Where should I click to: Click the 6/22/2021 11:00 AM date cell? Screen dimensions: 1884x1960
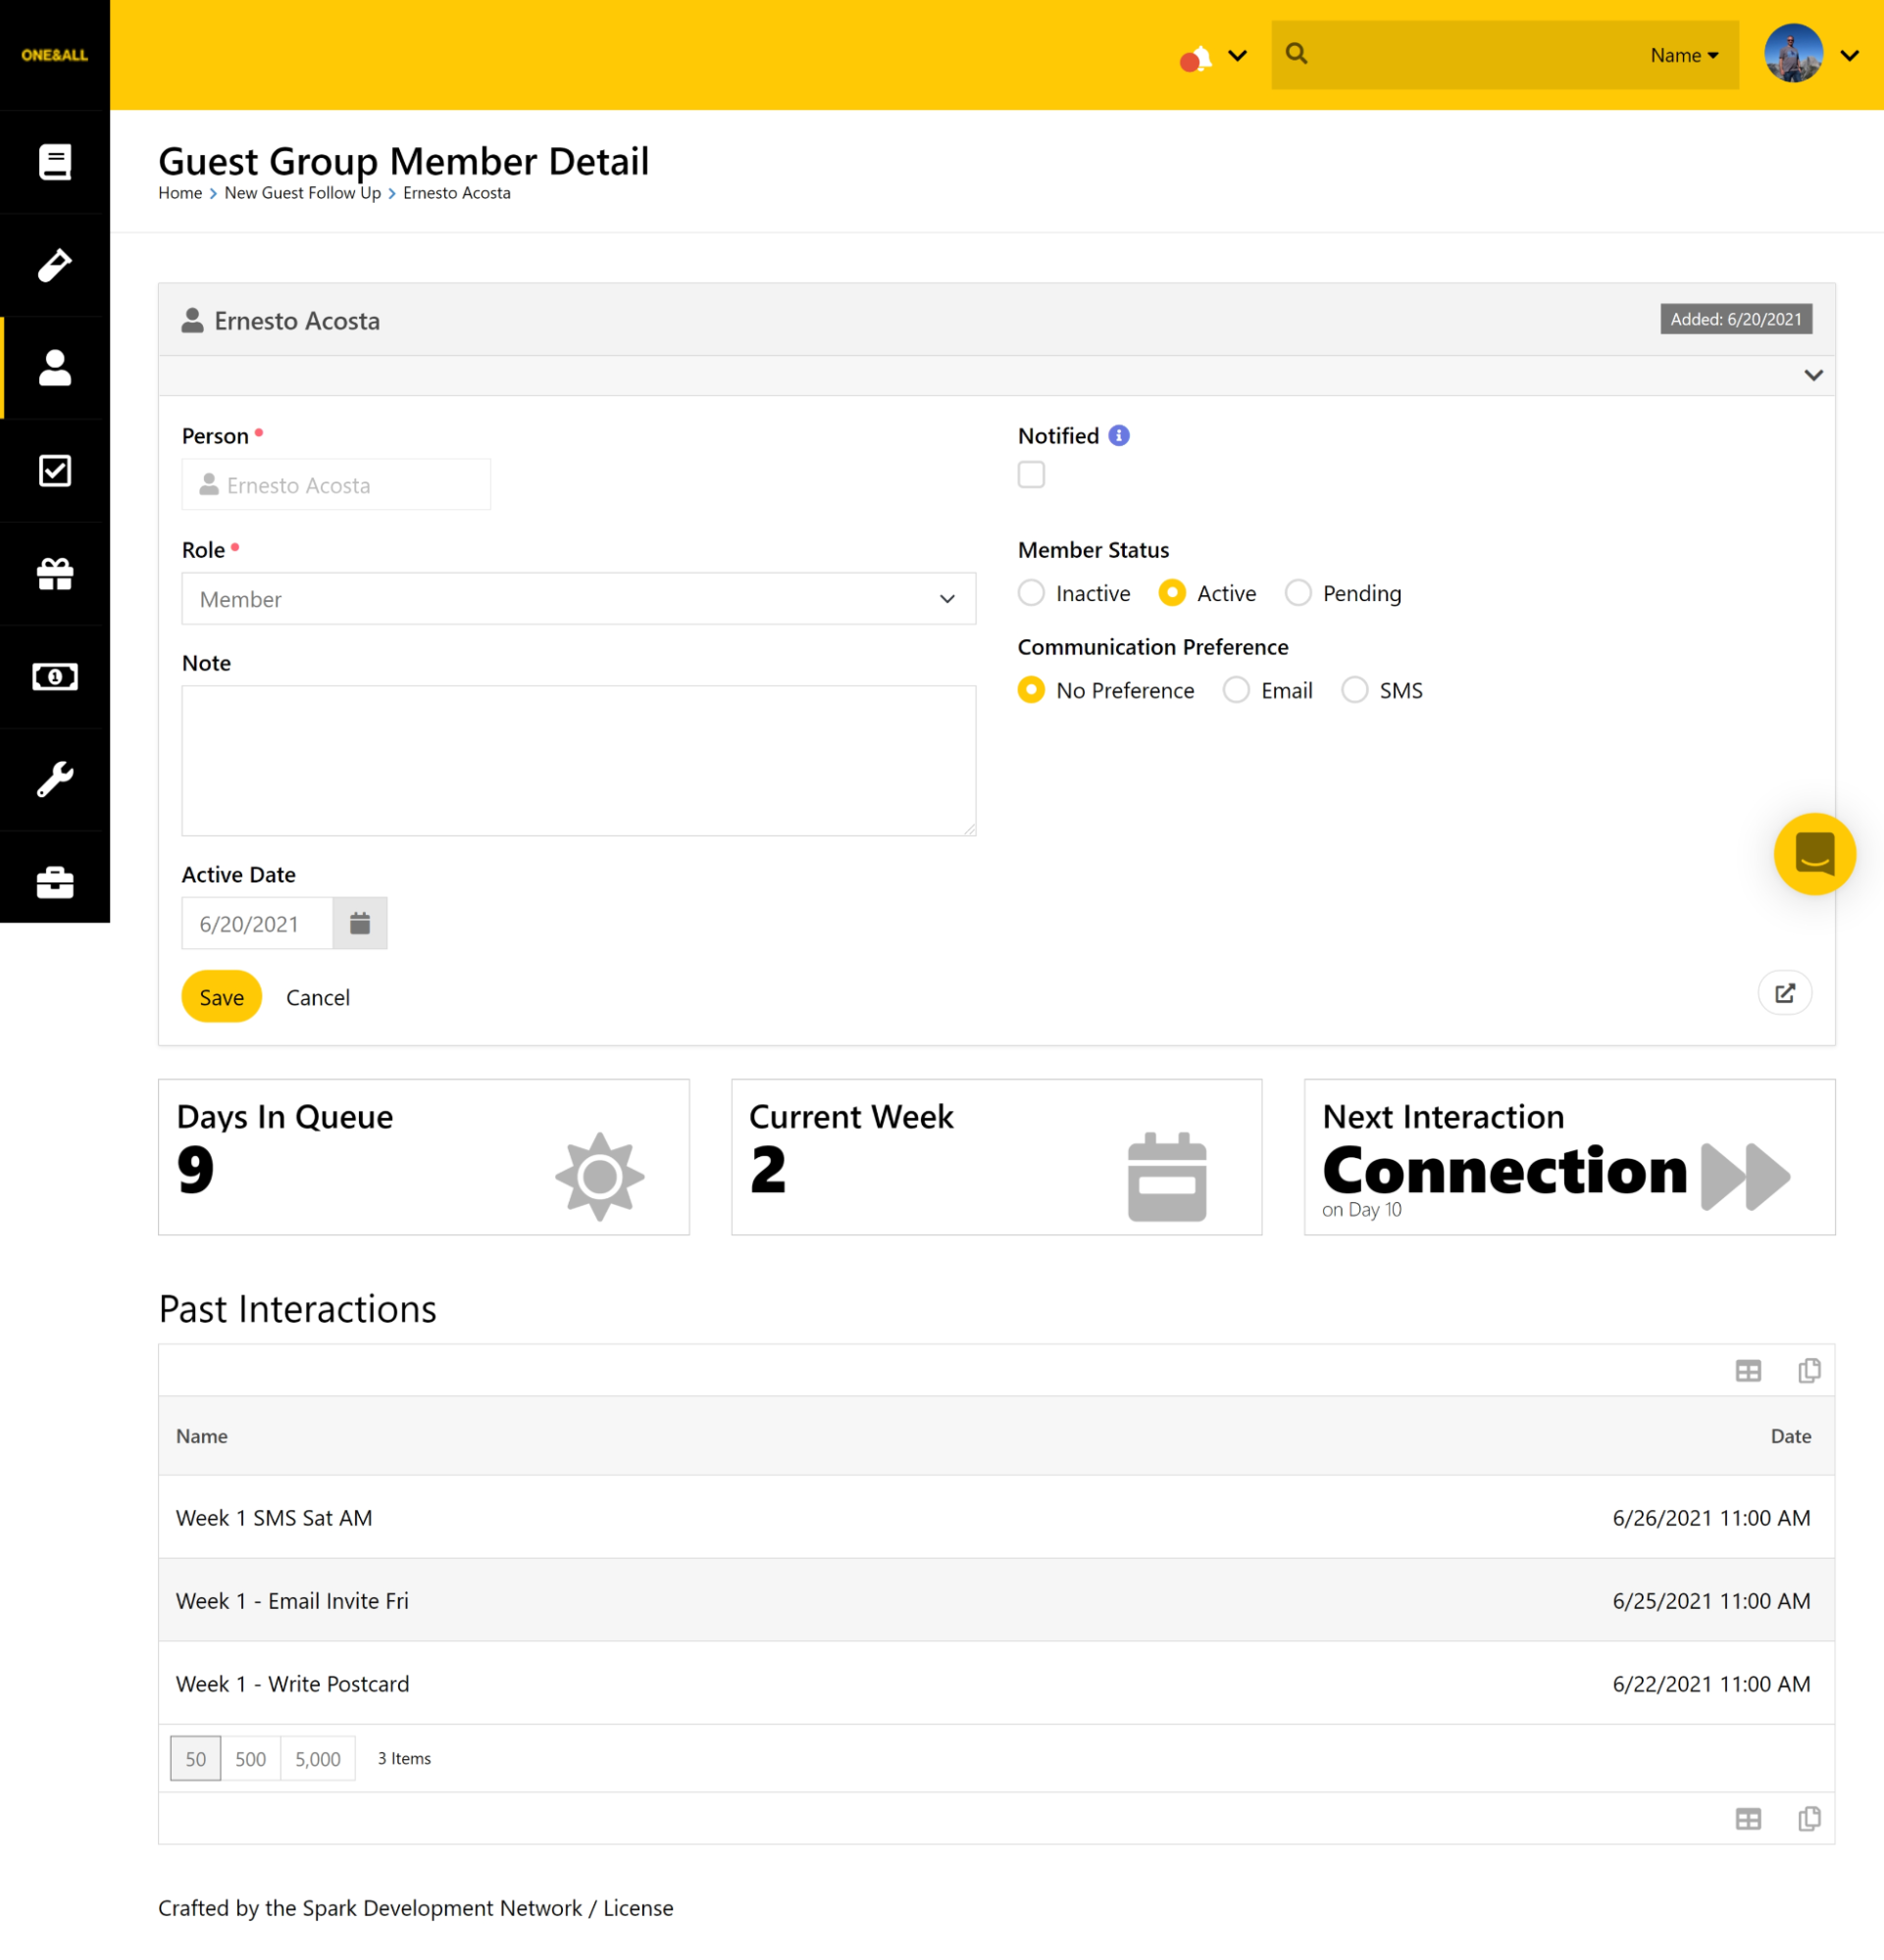point(1711,1684)
